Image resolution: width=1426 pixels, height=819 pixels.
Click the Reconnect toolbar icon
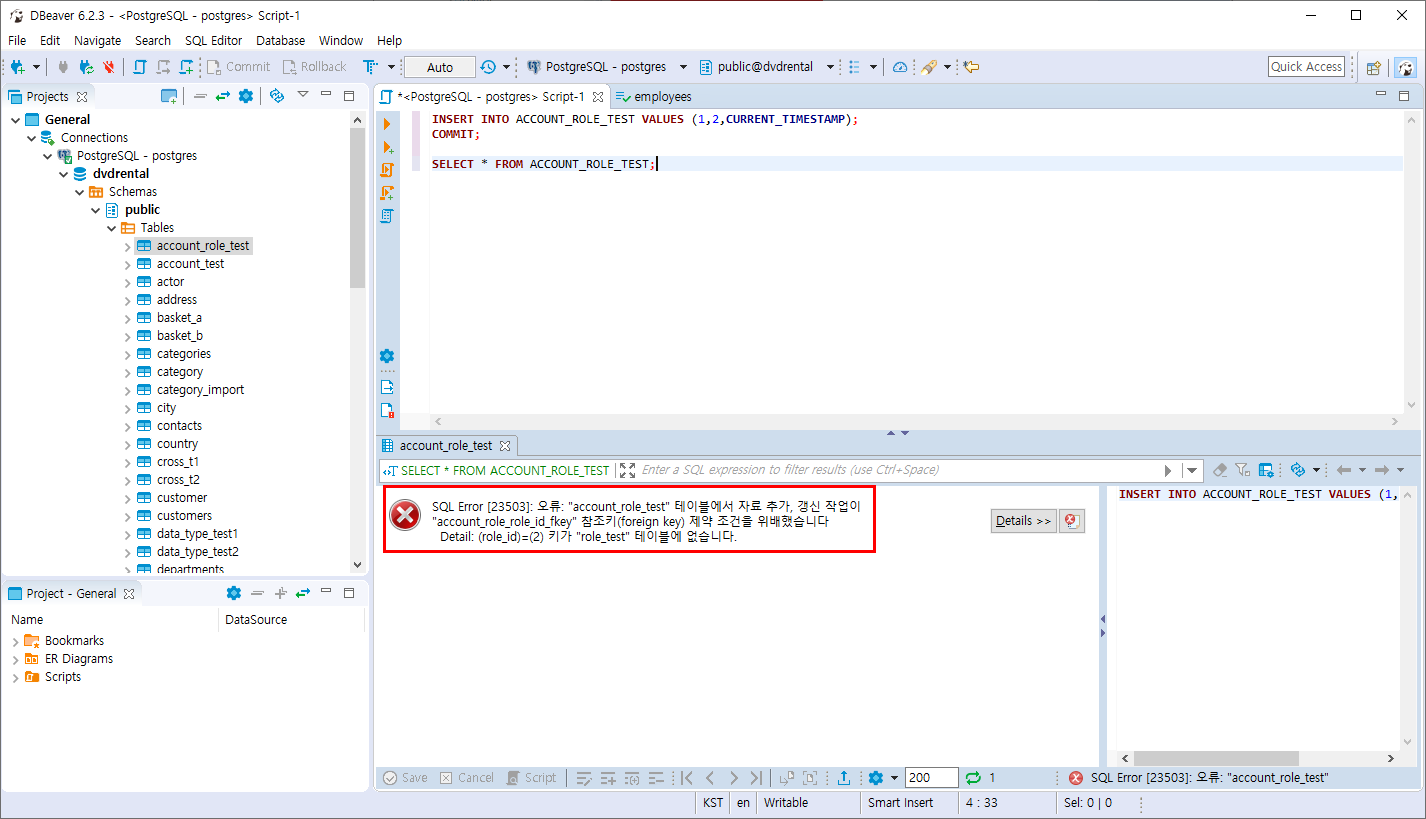(x=86, y=67)
